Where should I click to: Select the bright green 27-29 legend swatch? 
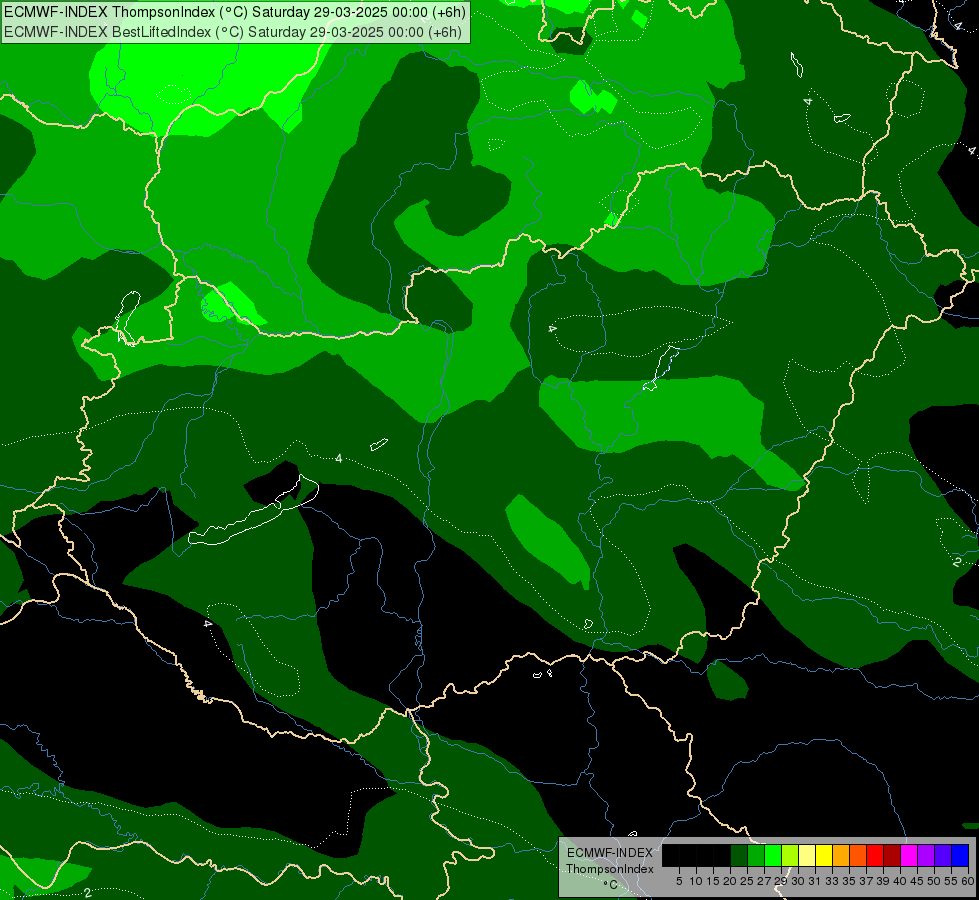click(x=773, y=855)
